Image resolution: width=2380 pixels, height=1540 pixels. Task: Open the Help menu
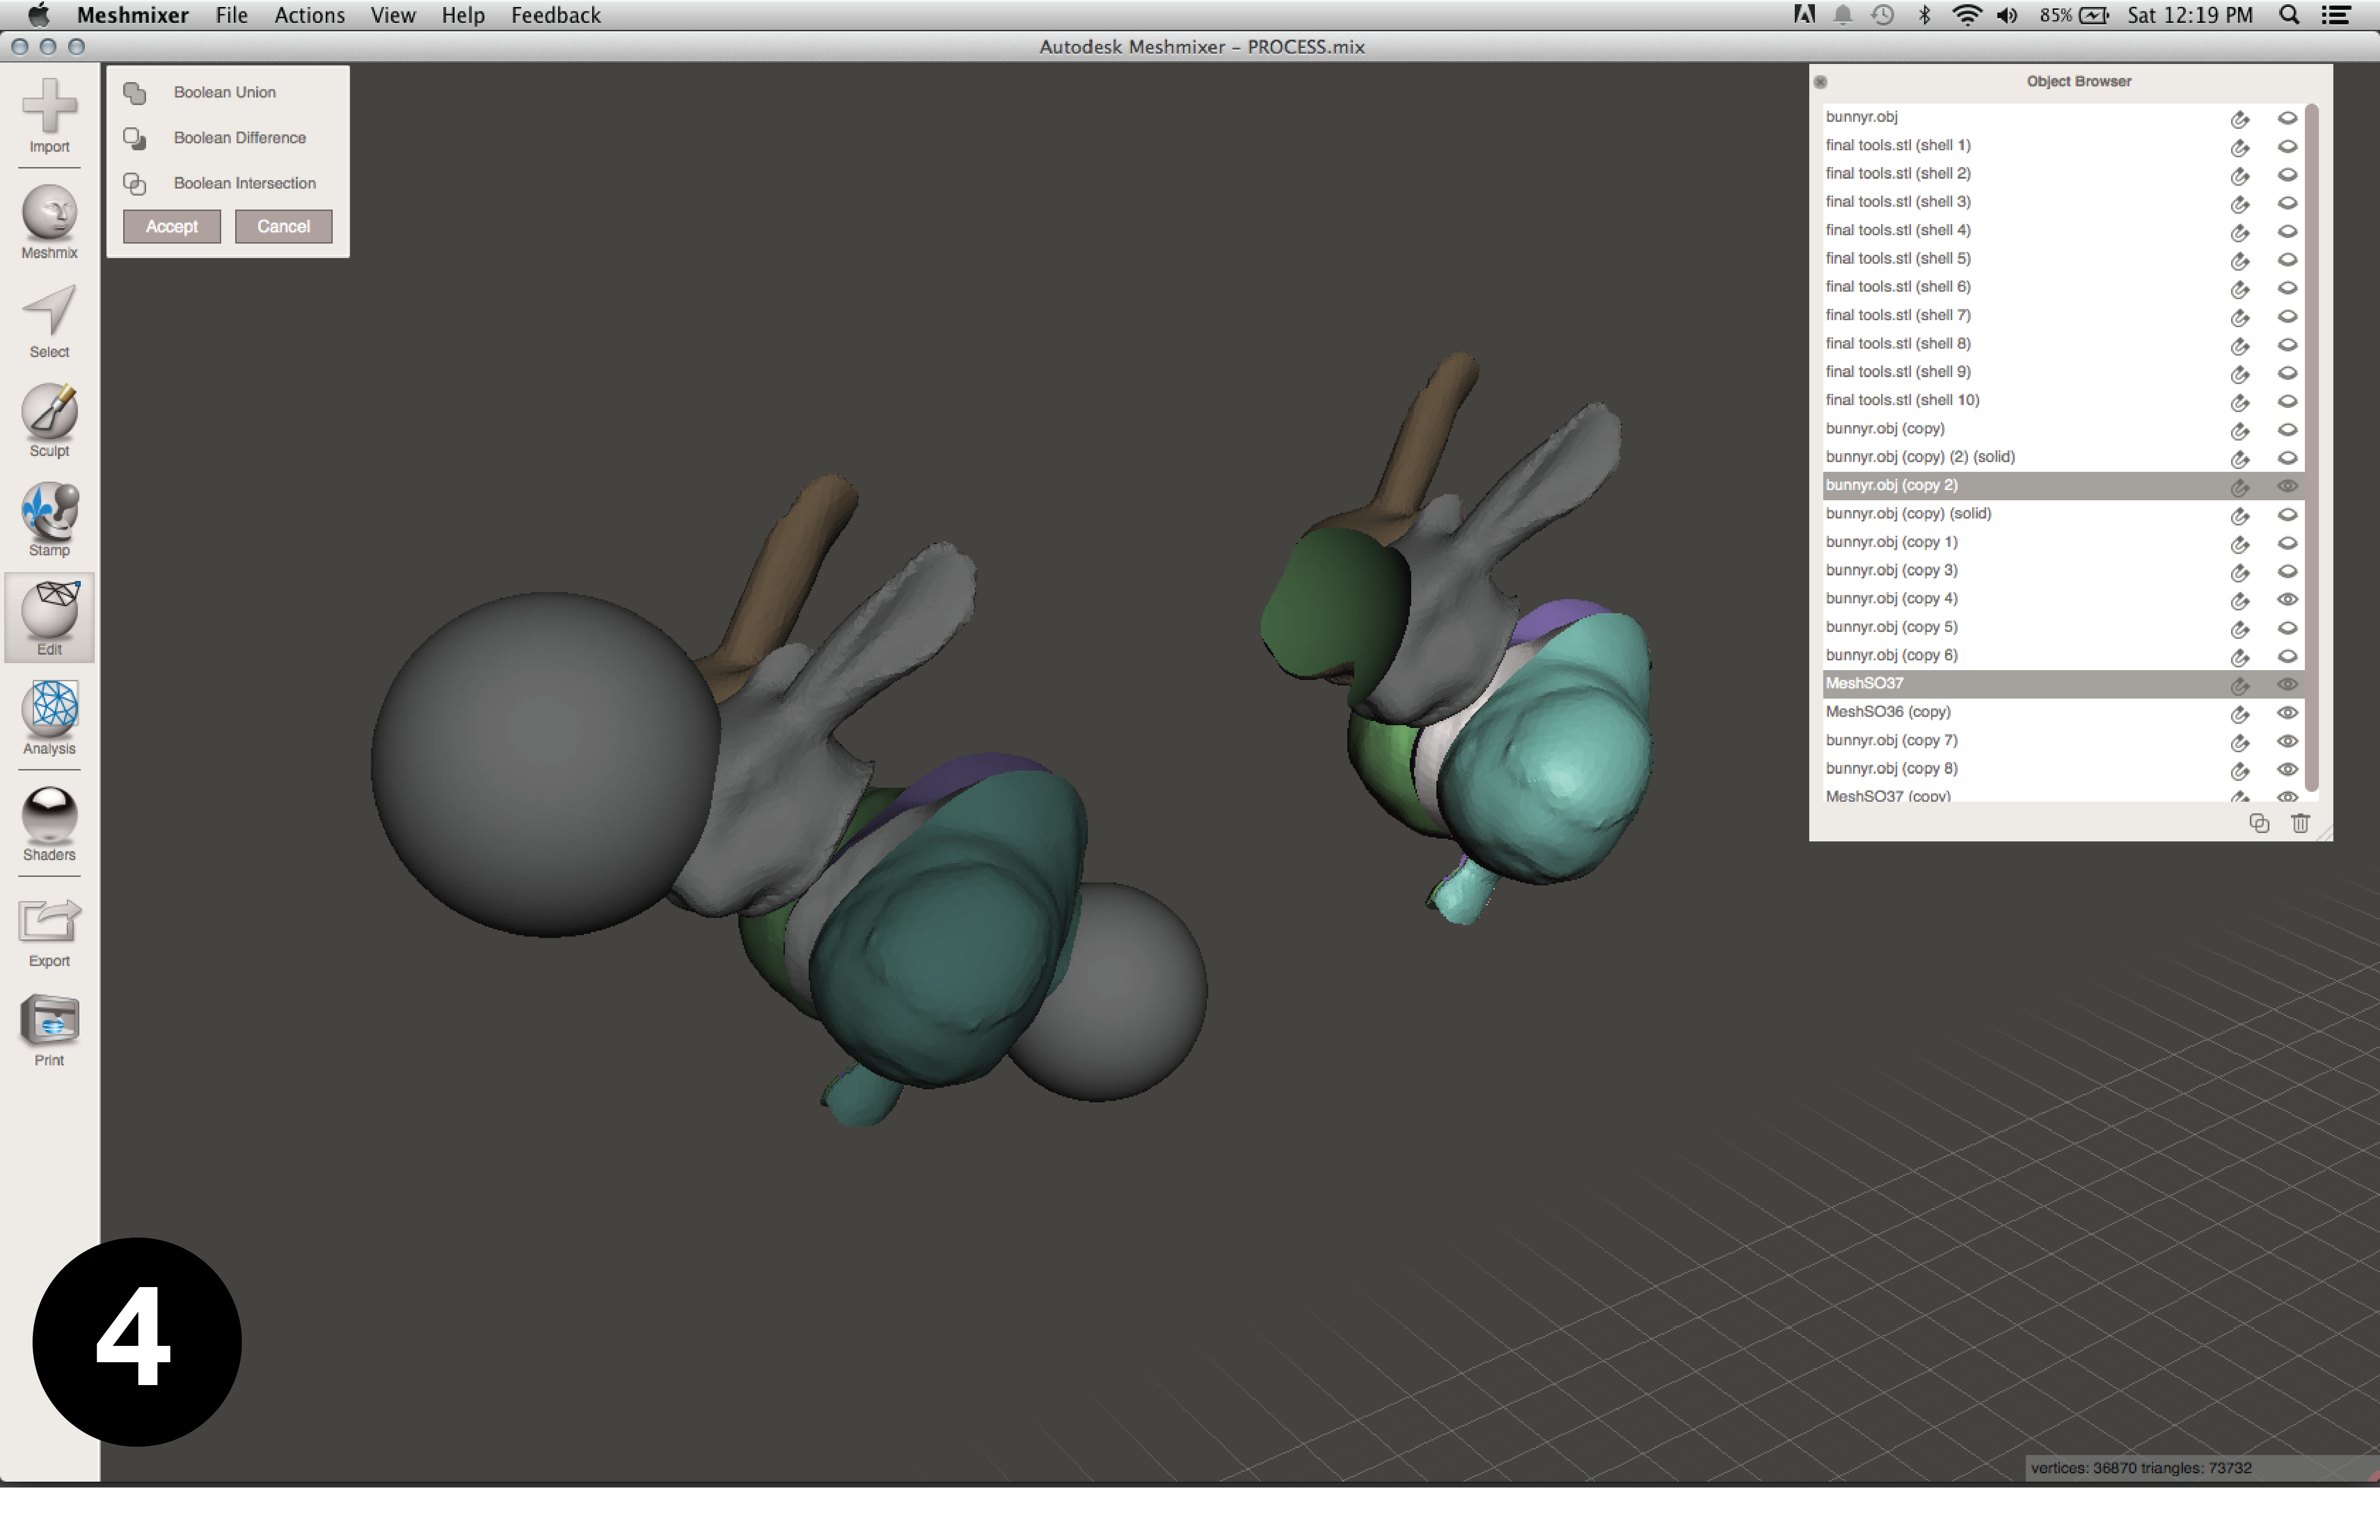coord(463,15)
